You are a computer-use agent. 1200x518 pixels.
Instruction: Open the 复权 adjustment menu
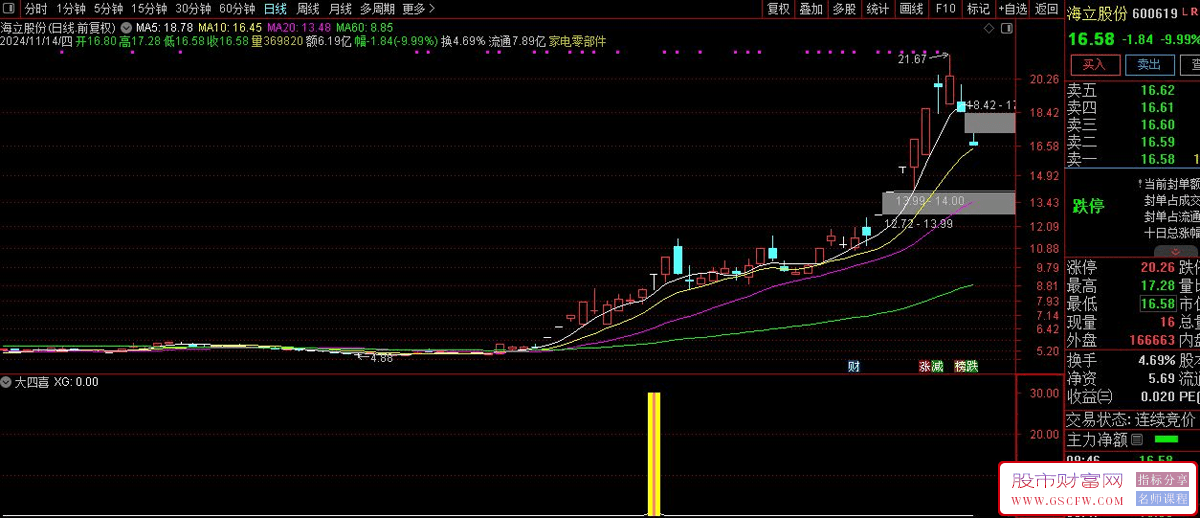pos(778,9)
